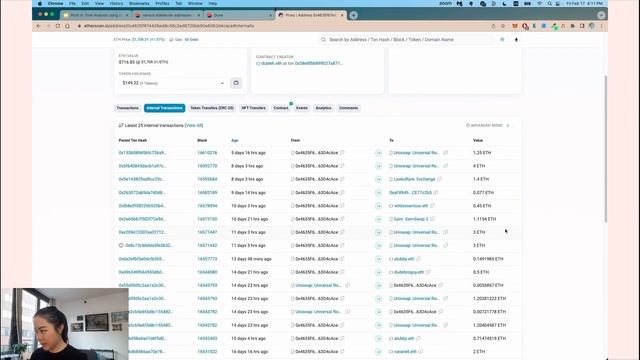
Task: Switch to the browser tab titled Dune
Action: point(239,15)
